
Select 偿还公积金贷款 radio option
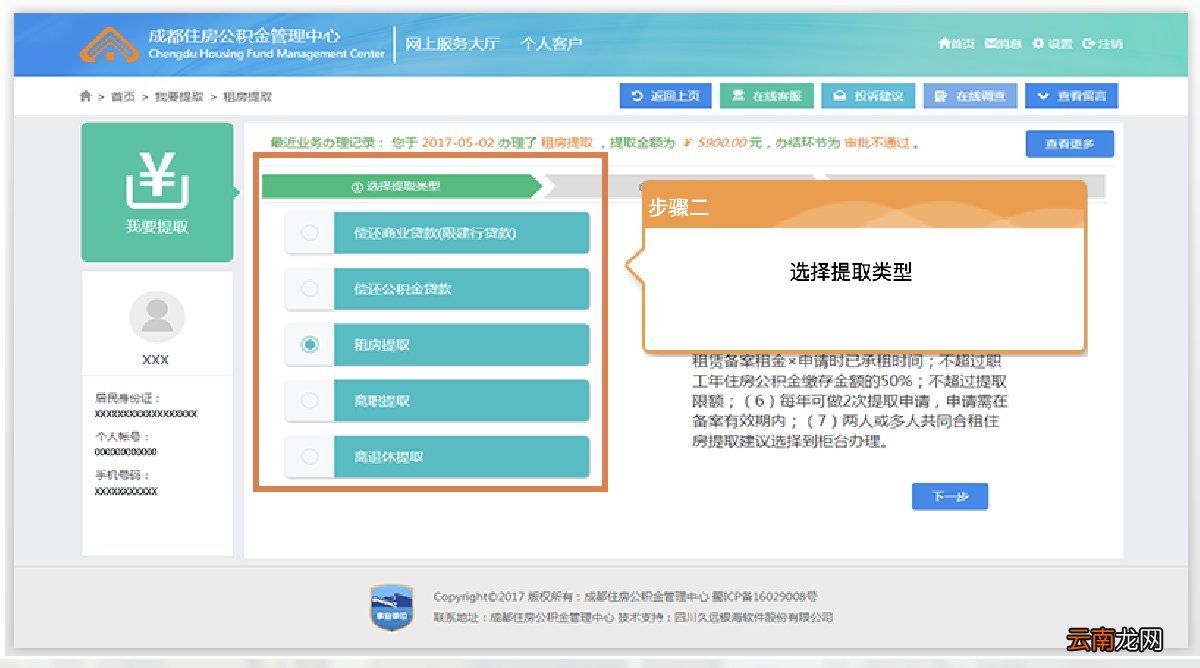click(x=310, y=288)
